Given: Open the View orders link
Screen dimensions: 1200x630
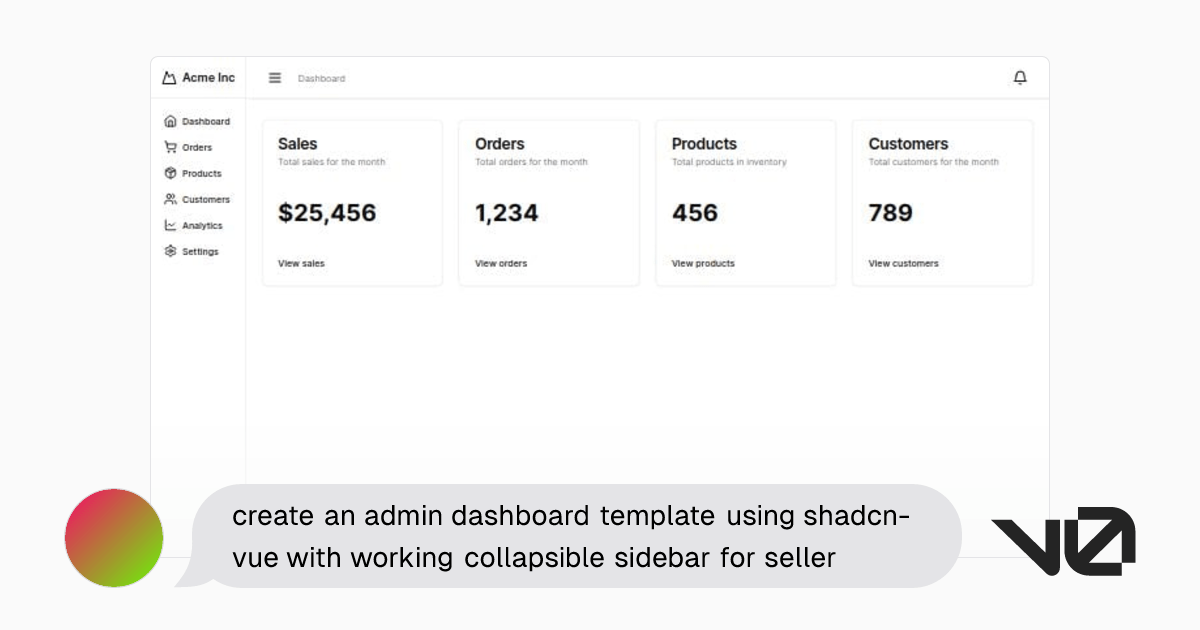Looking at the screenshot, I should [x=501, y=264].
